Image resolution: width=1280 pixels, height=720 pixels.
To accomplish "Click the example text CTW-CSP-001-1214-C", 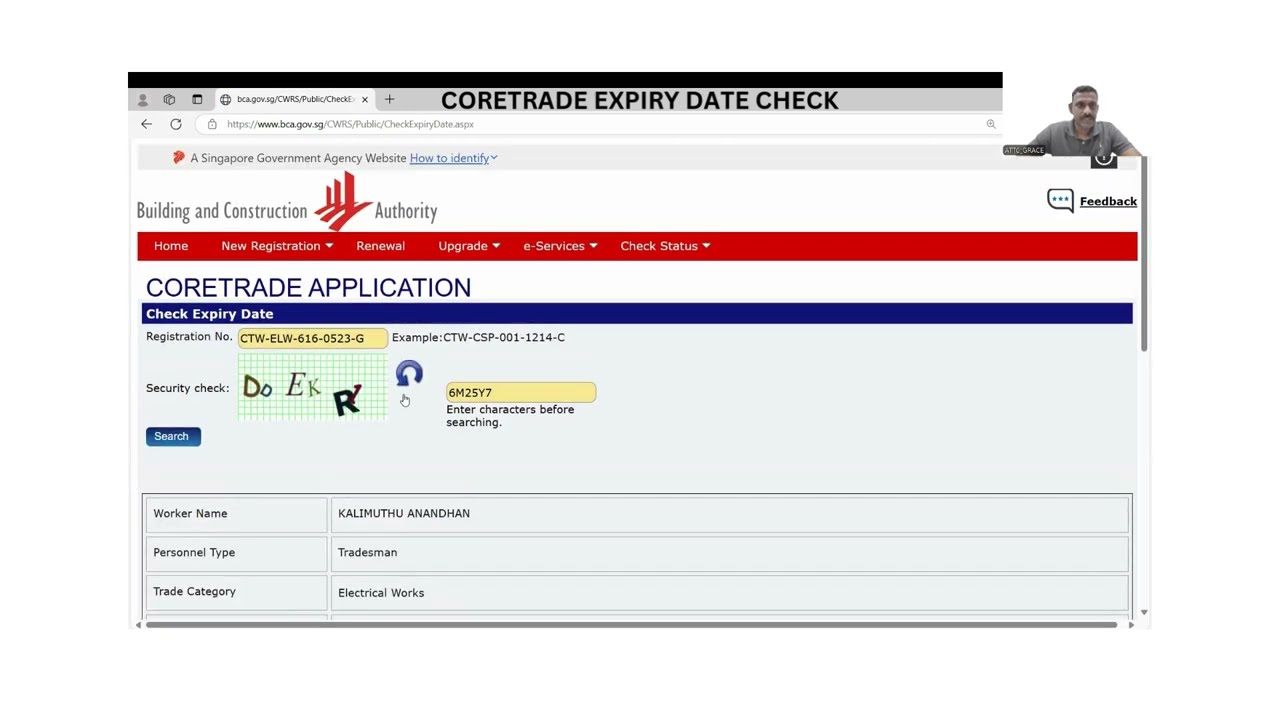I will click(x=504, y=337).
